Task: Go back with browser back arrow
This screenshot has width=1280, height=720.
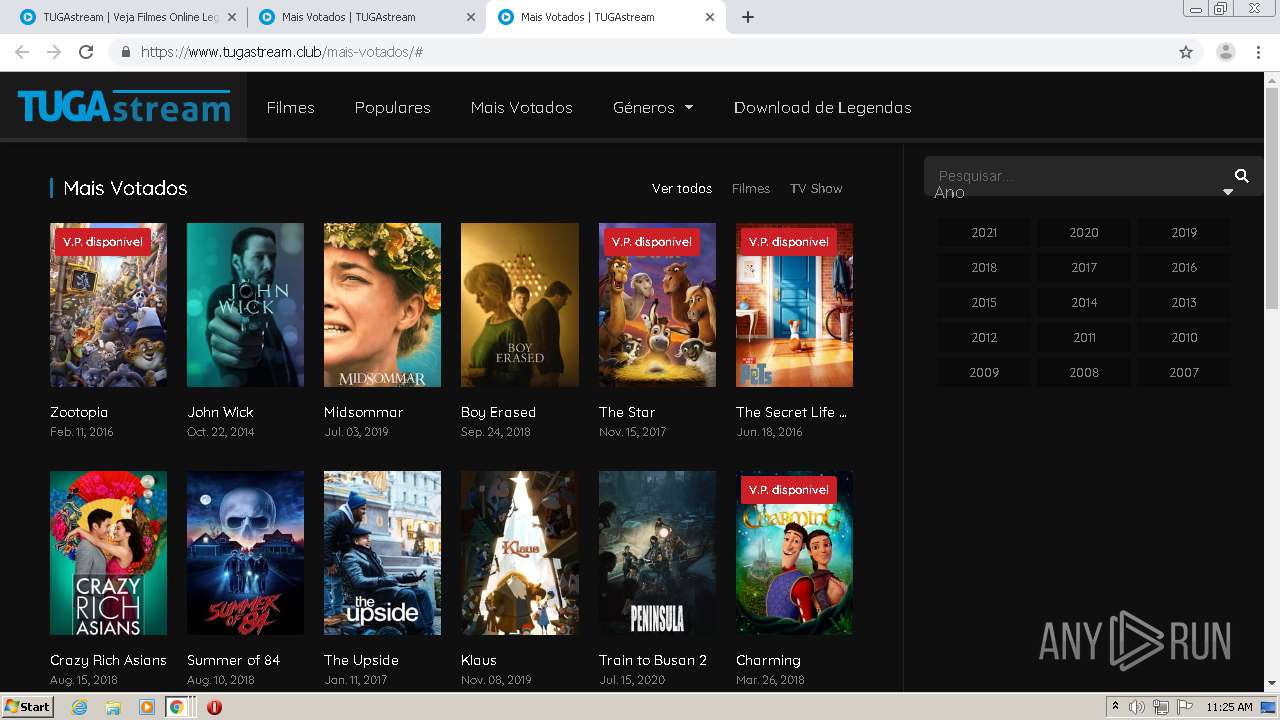Action: coord(22,52)
